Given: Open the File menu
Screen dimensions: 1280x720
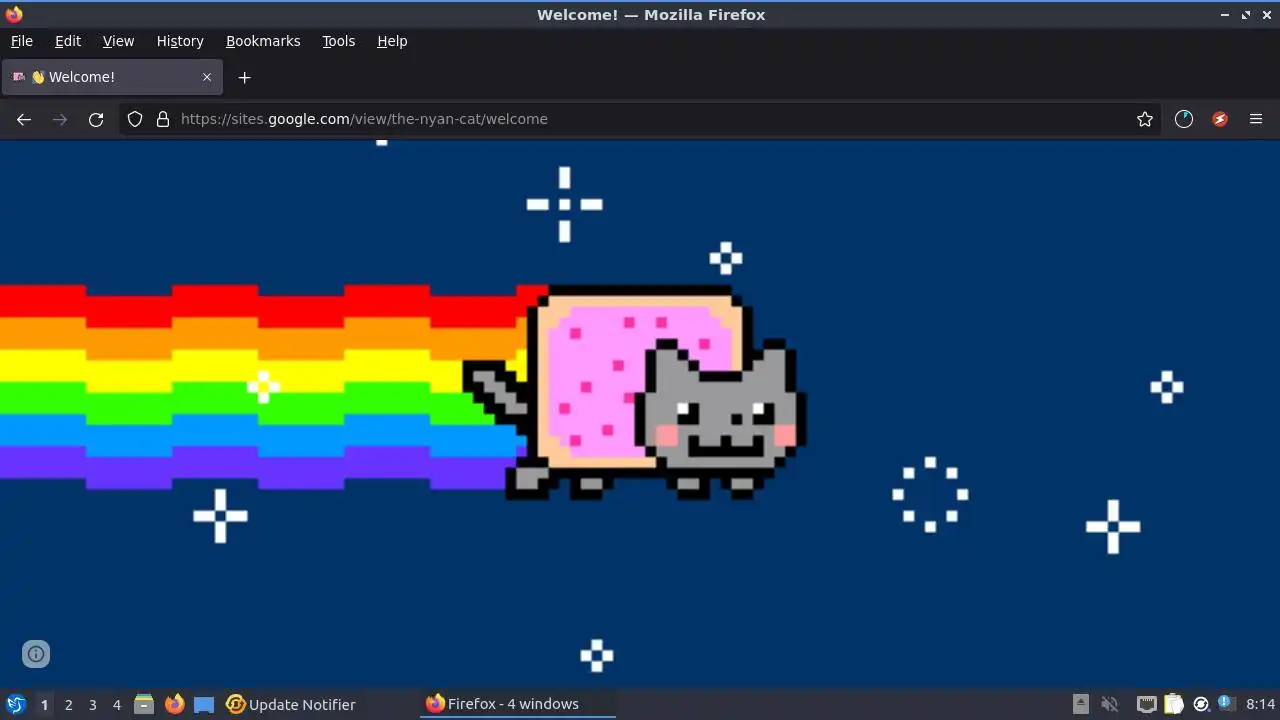Looking at the screenshot, I should [x=22, y=41].
